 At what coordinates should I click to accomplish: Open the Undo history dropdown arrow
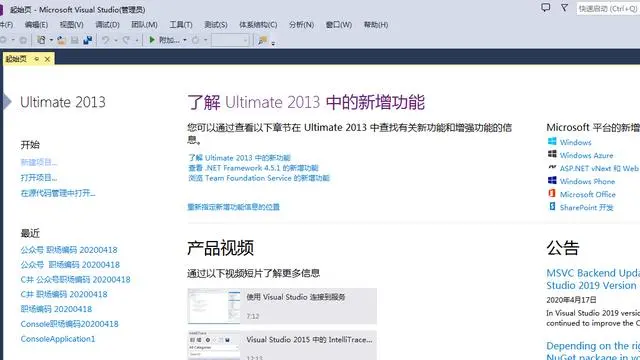click(116, 40)
